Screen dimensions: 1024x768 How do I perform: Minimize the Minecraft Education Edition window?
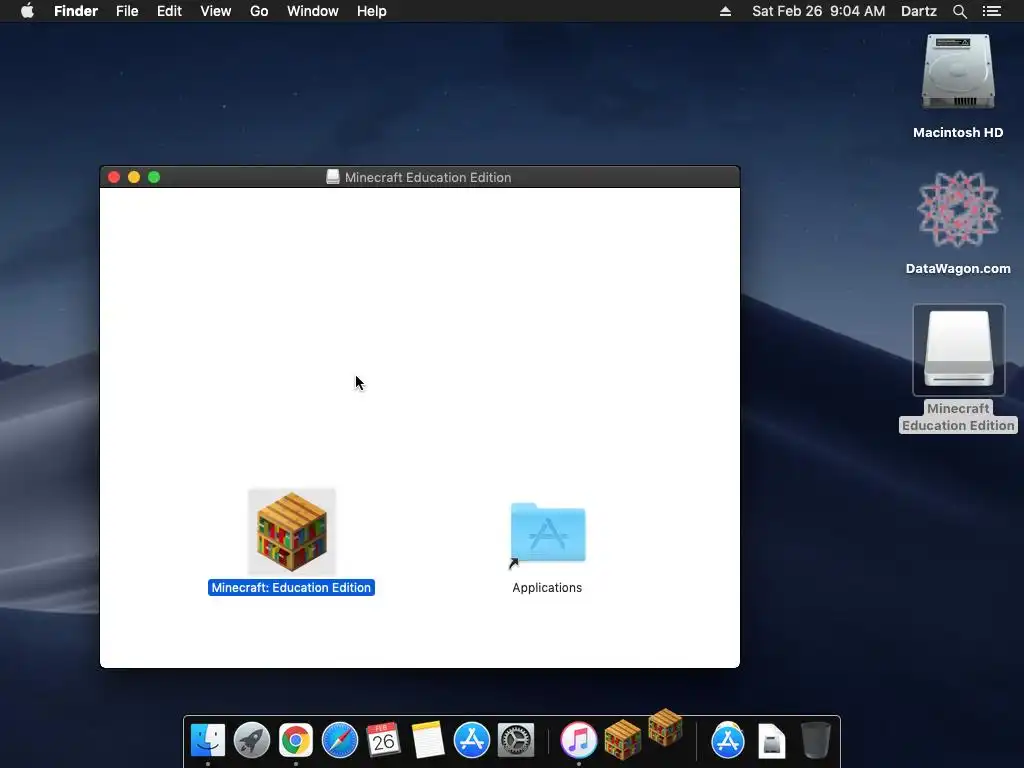[x=134, y=177]
